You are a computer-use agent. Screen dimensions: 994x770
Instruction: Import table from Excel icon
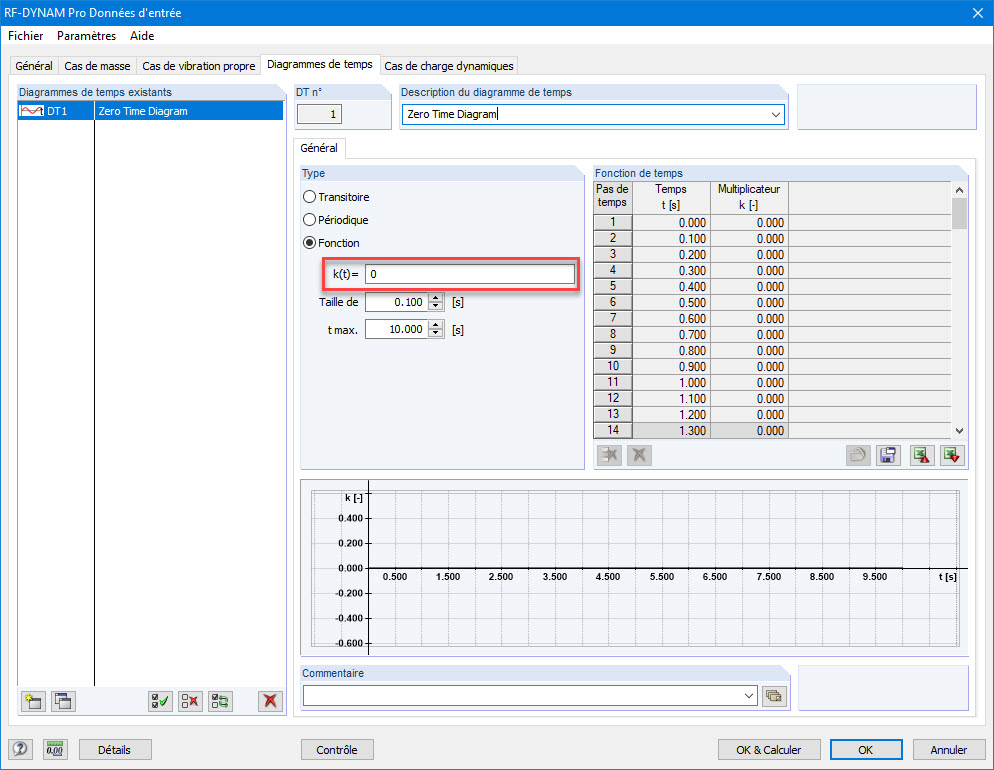952,455
